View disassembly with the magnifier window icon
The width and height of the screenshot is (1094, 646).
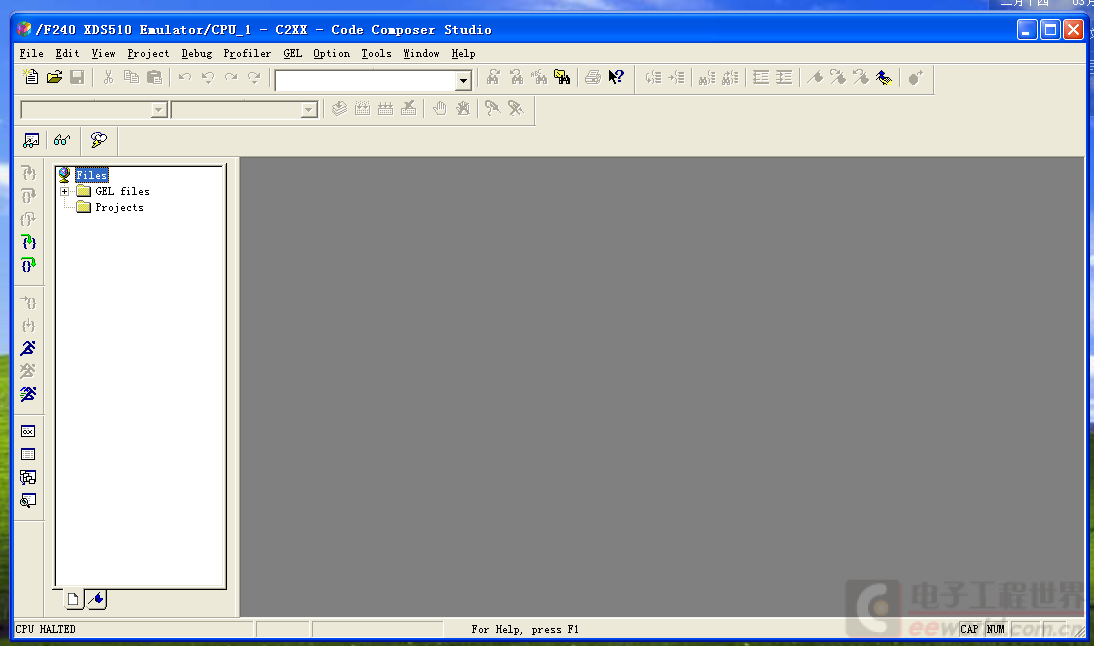[28, 501]
